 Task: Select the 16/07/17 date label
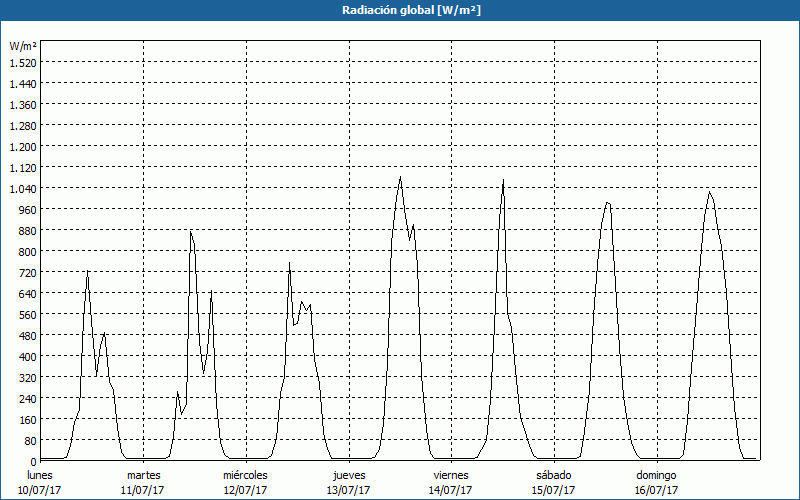coord(656,490)
